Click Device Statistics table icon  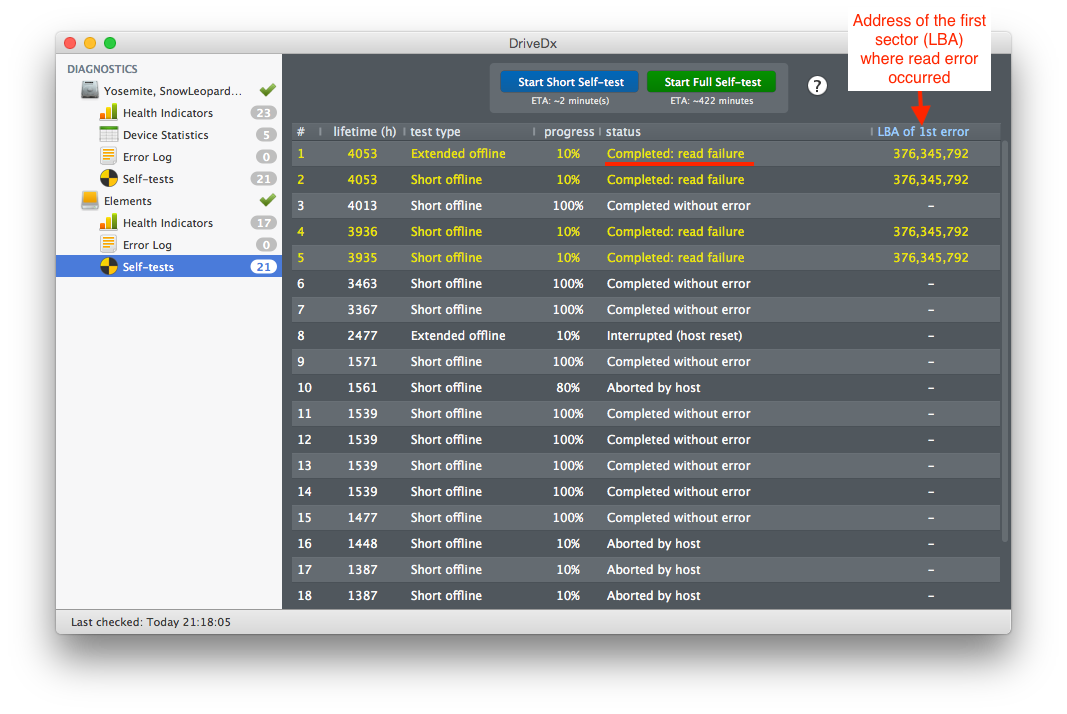(x=108, y=134)
